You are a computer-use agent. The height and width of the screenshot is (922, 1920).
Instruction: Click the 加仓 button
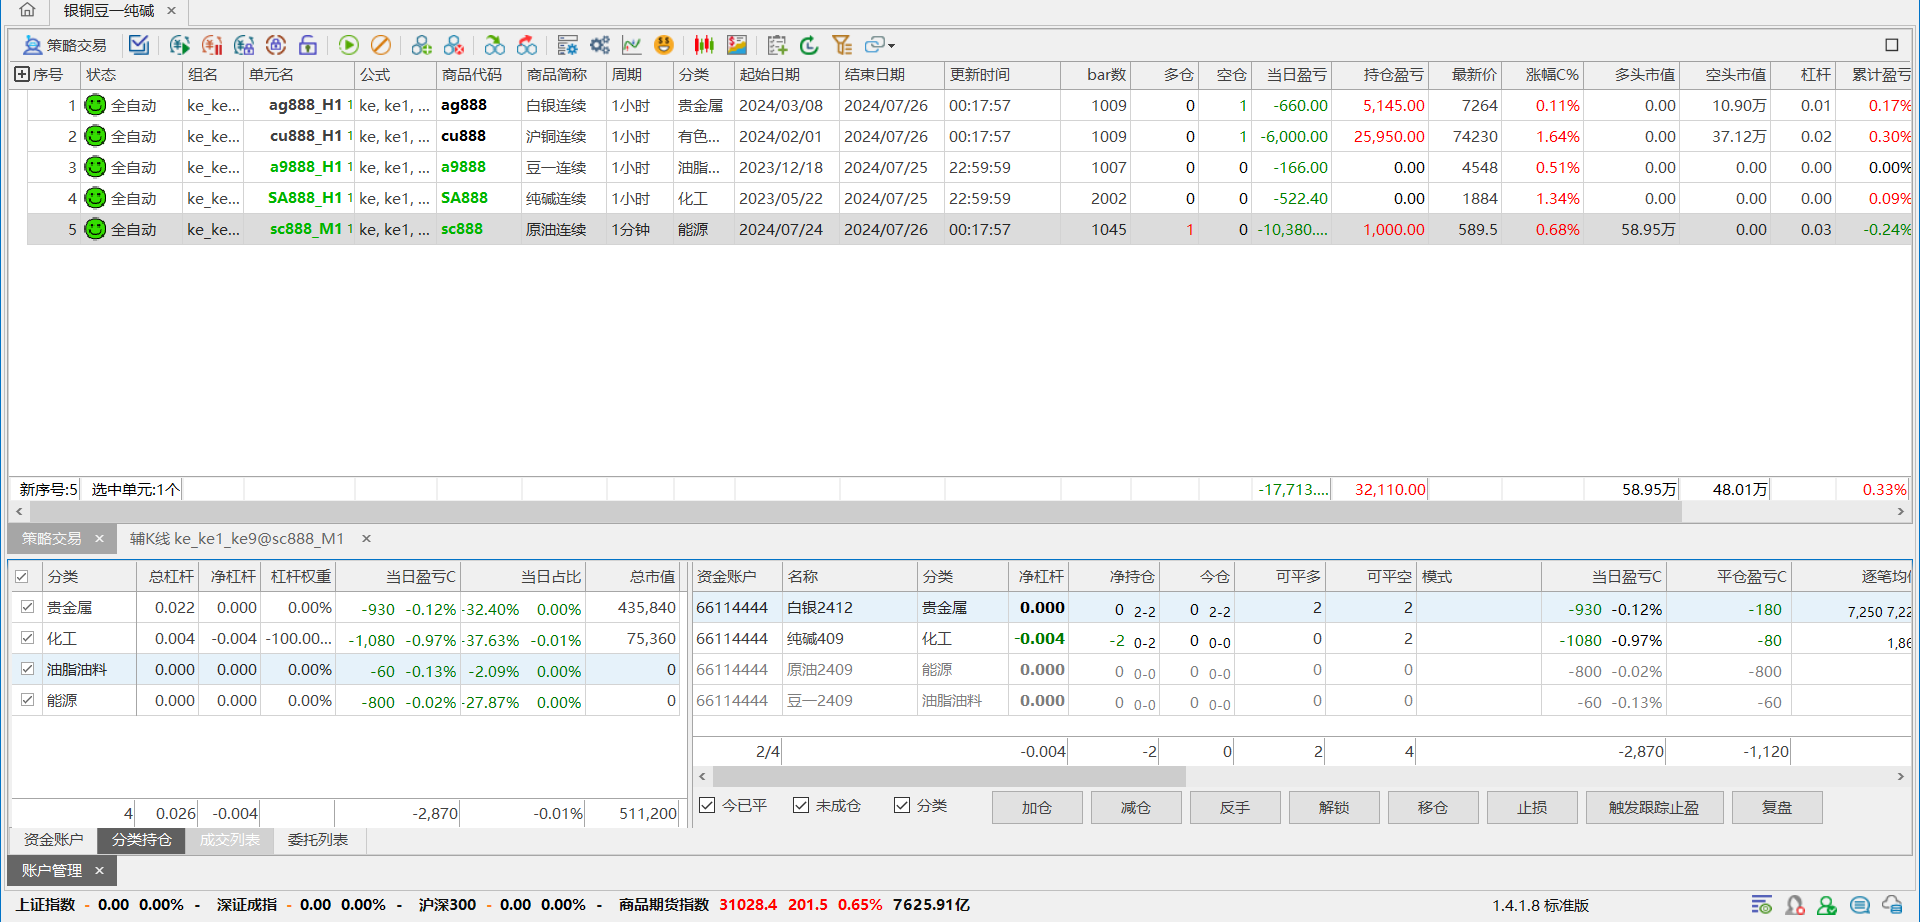pos(1037,807)
